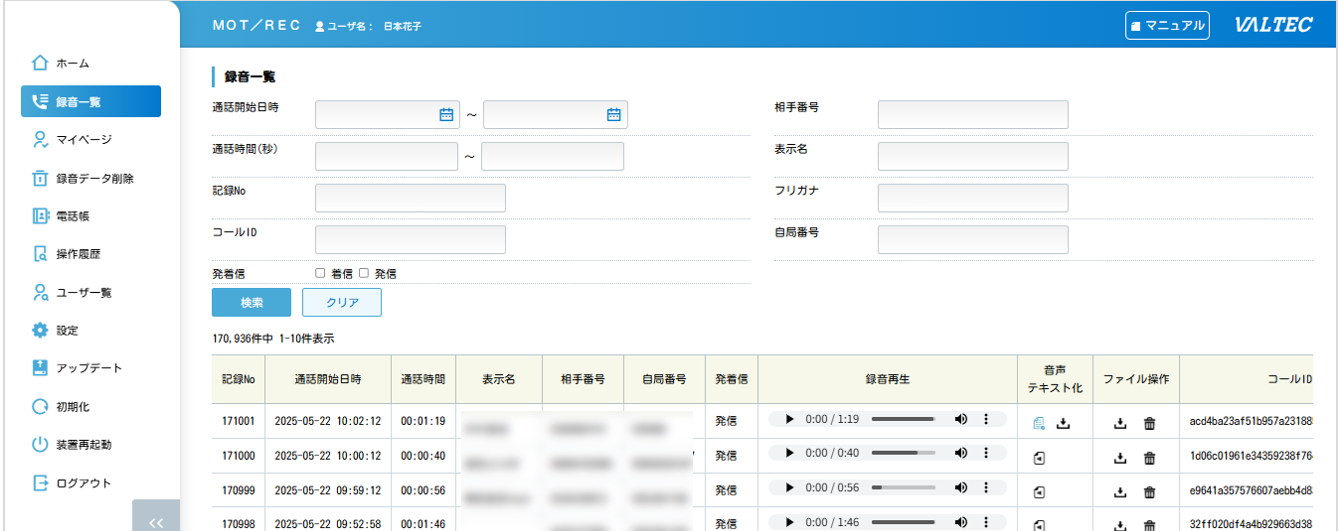The height and width of the screenshot is (531, 1339).
Task: Open more options on the 1:46 player
Action: click(x=986, y=523)
